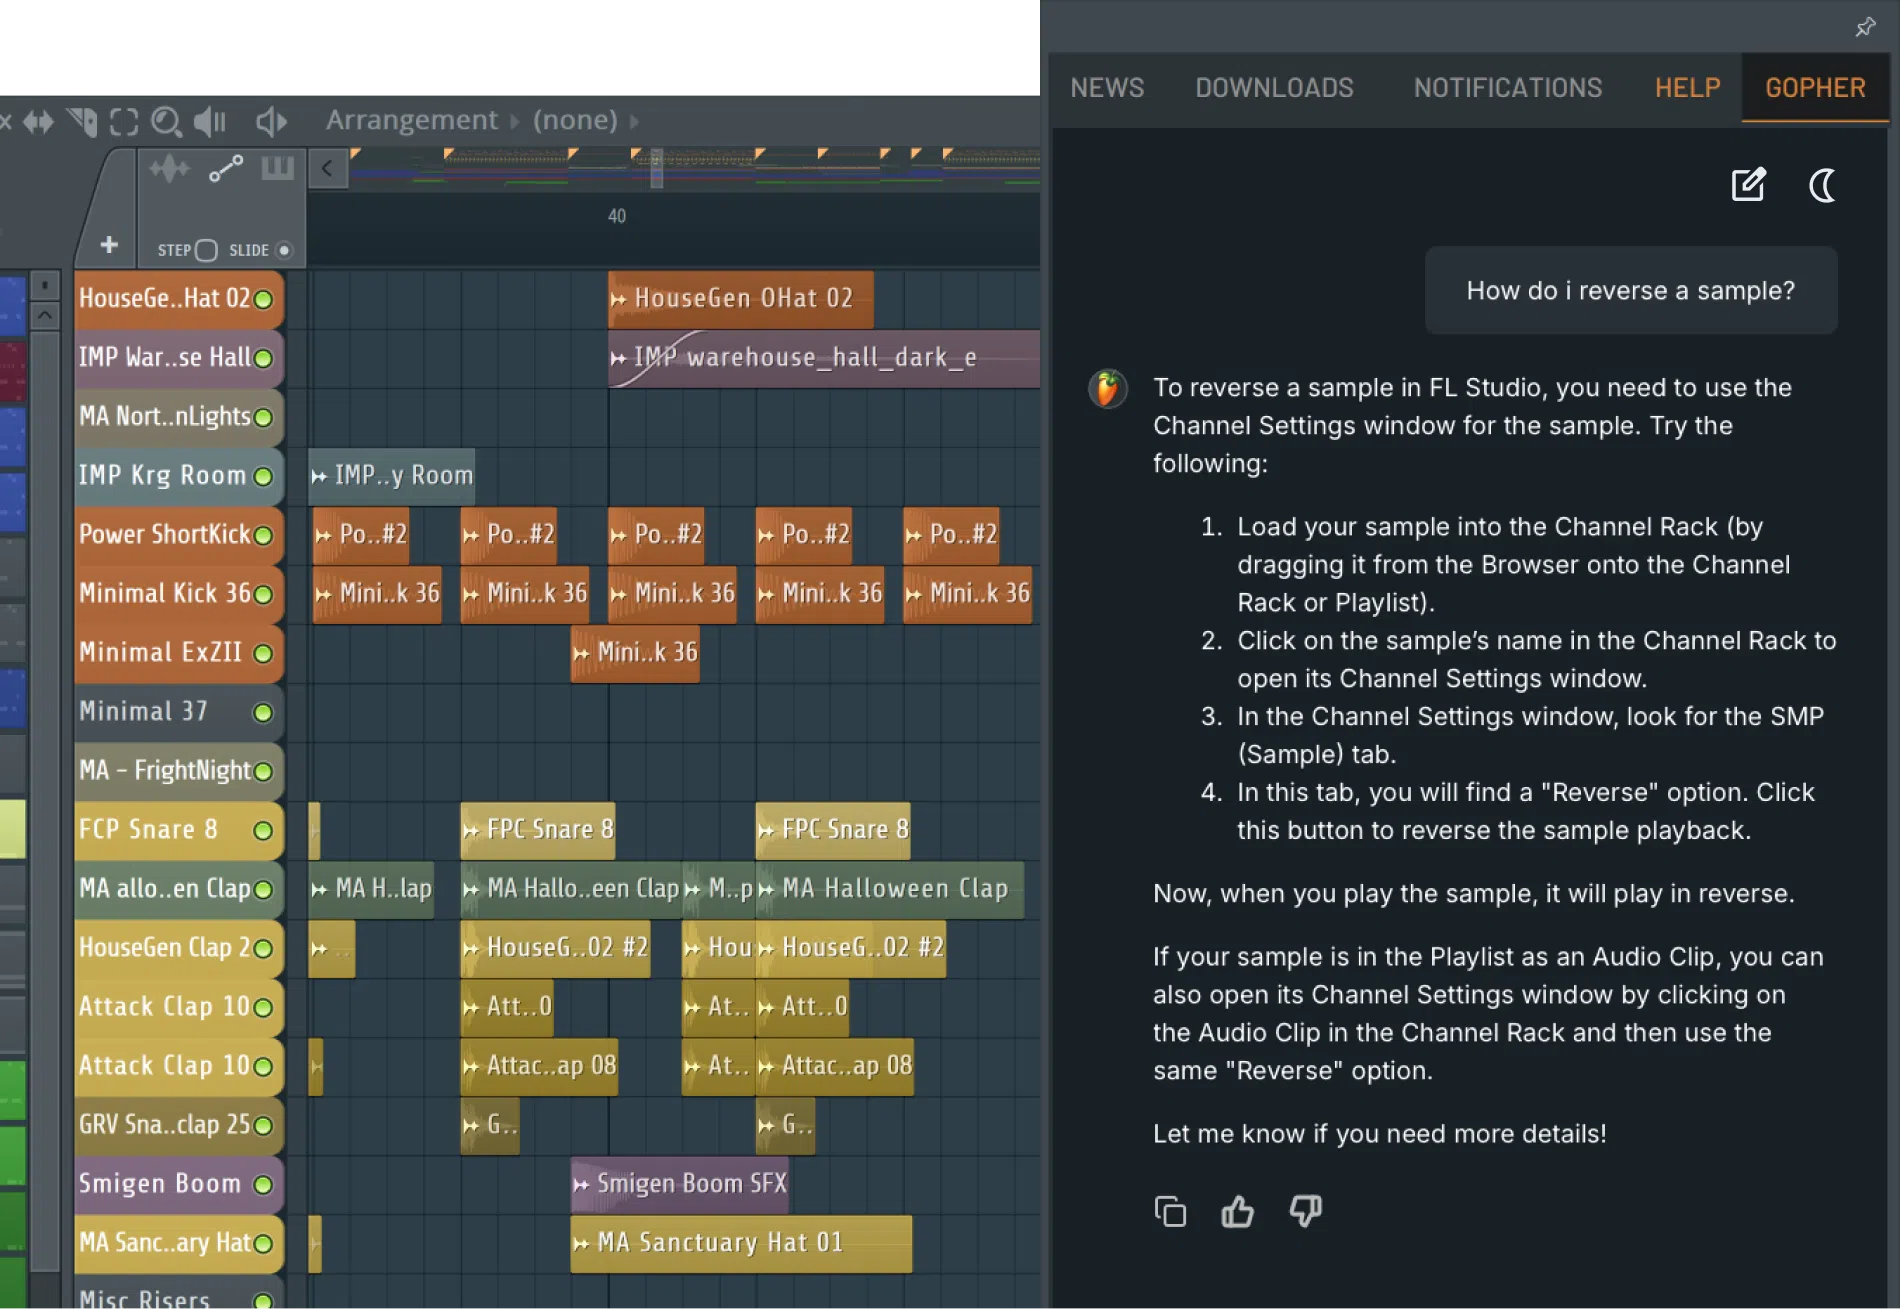The image size is (1900, 1309).
Task: Click the 'How do i reverse a sample?' message
Action: tap(1630, 291)
